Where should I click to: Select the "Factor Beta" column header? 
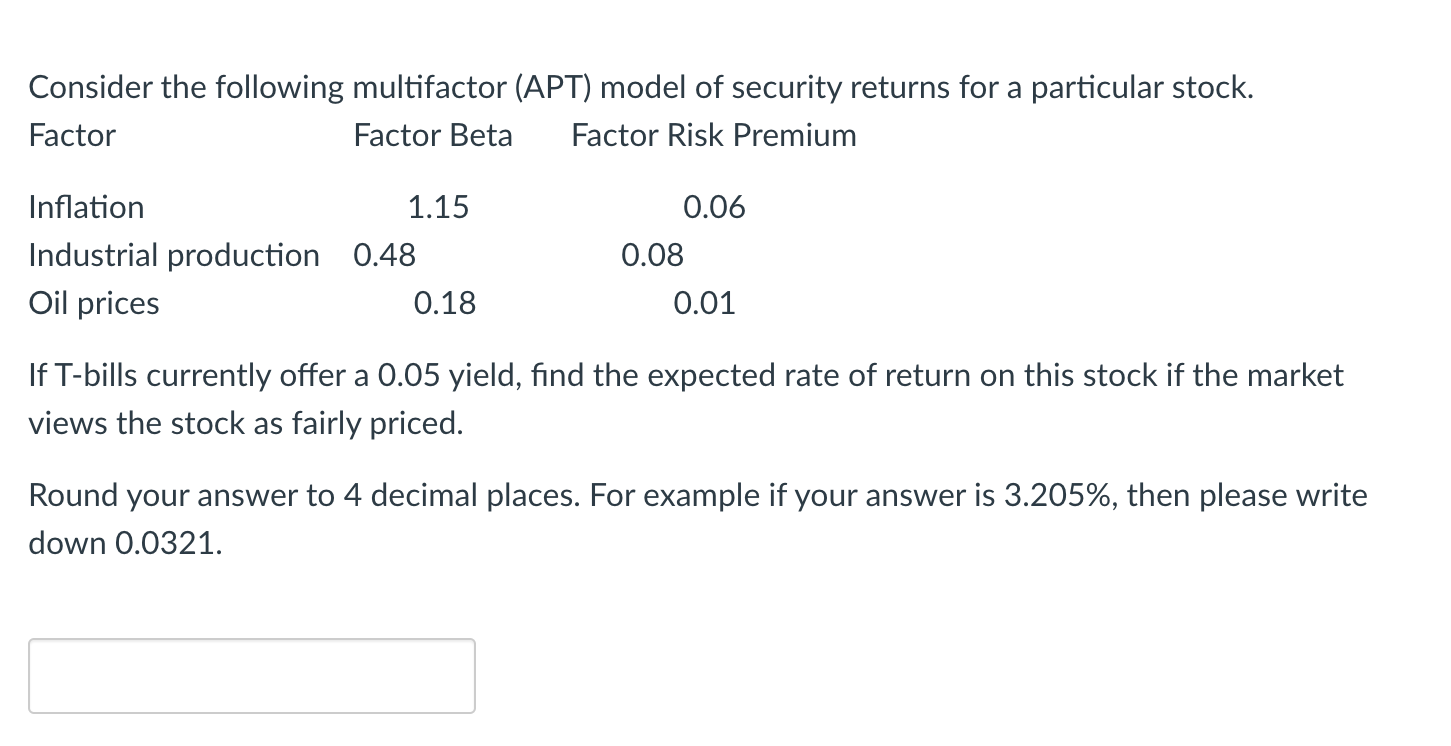click(432, 135)
